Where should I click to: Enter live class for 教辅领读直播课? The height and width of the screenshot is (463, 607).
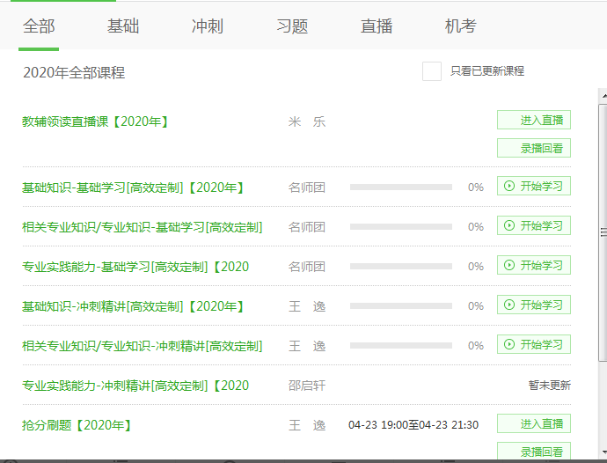click(534, 120)
